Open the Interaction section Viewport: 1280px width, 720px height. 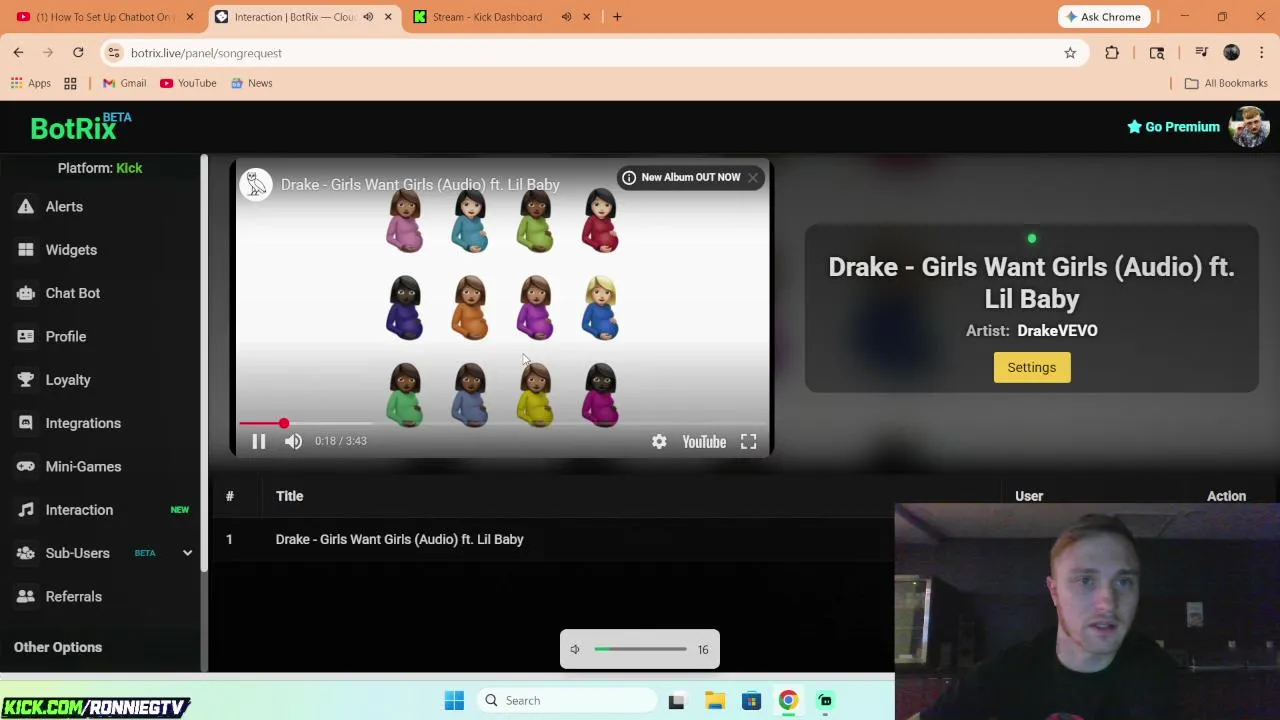tap(79, 510)
